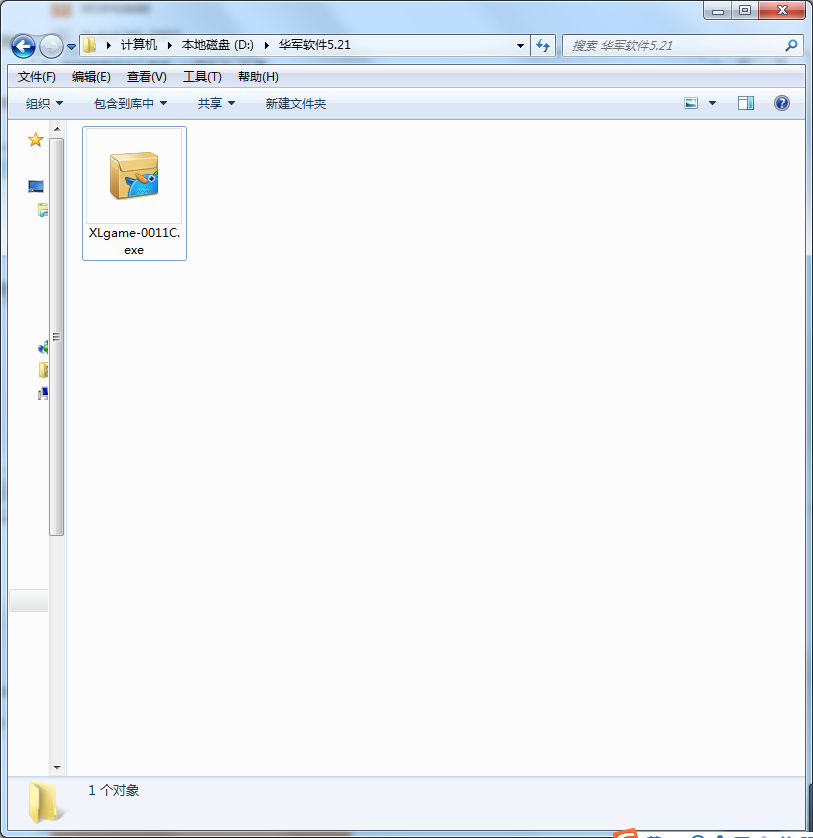The image size is (813, 838).
Task: Open the 编辑(E) menu
Action: coord(91,77)
